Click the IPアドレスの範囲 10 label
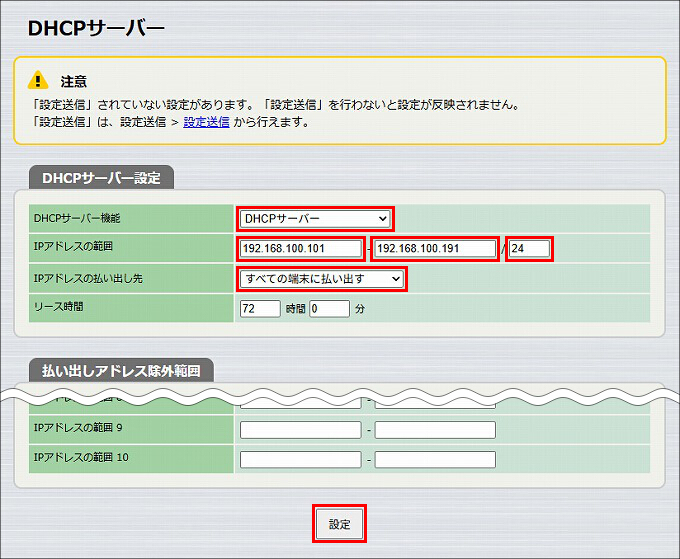Image resolution: width=680 pixels, height=559 pixels. point(81,457)
